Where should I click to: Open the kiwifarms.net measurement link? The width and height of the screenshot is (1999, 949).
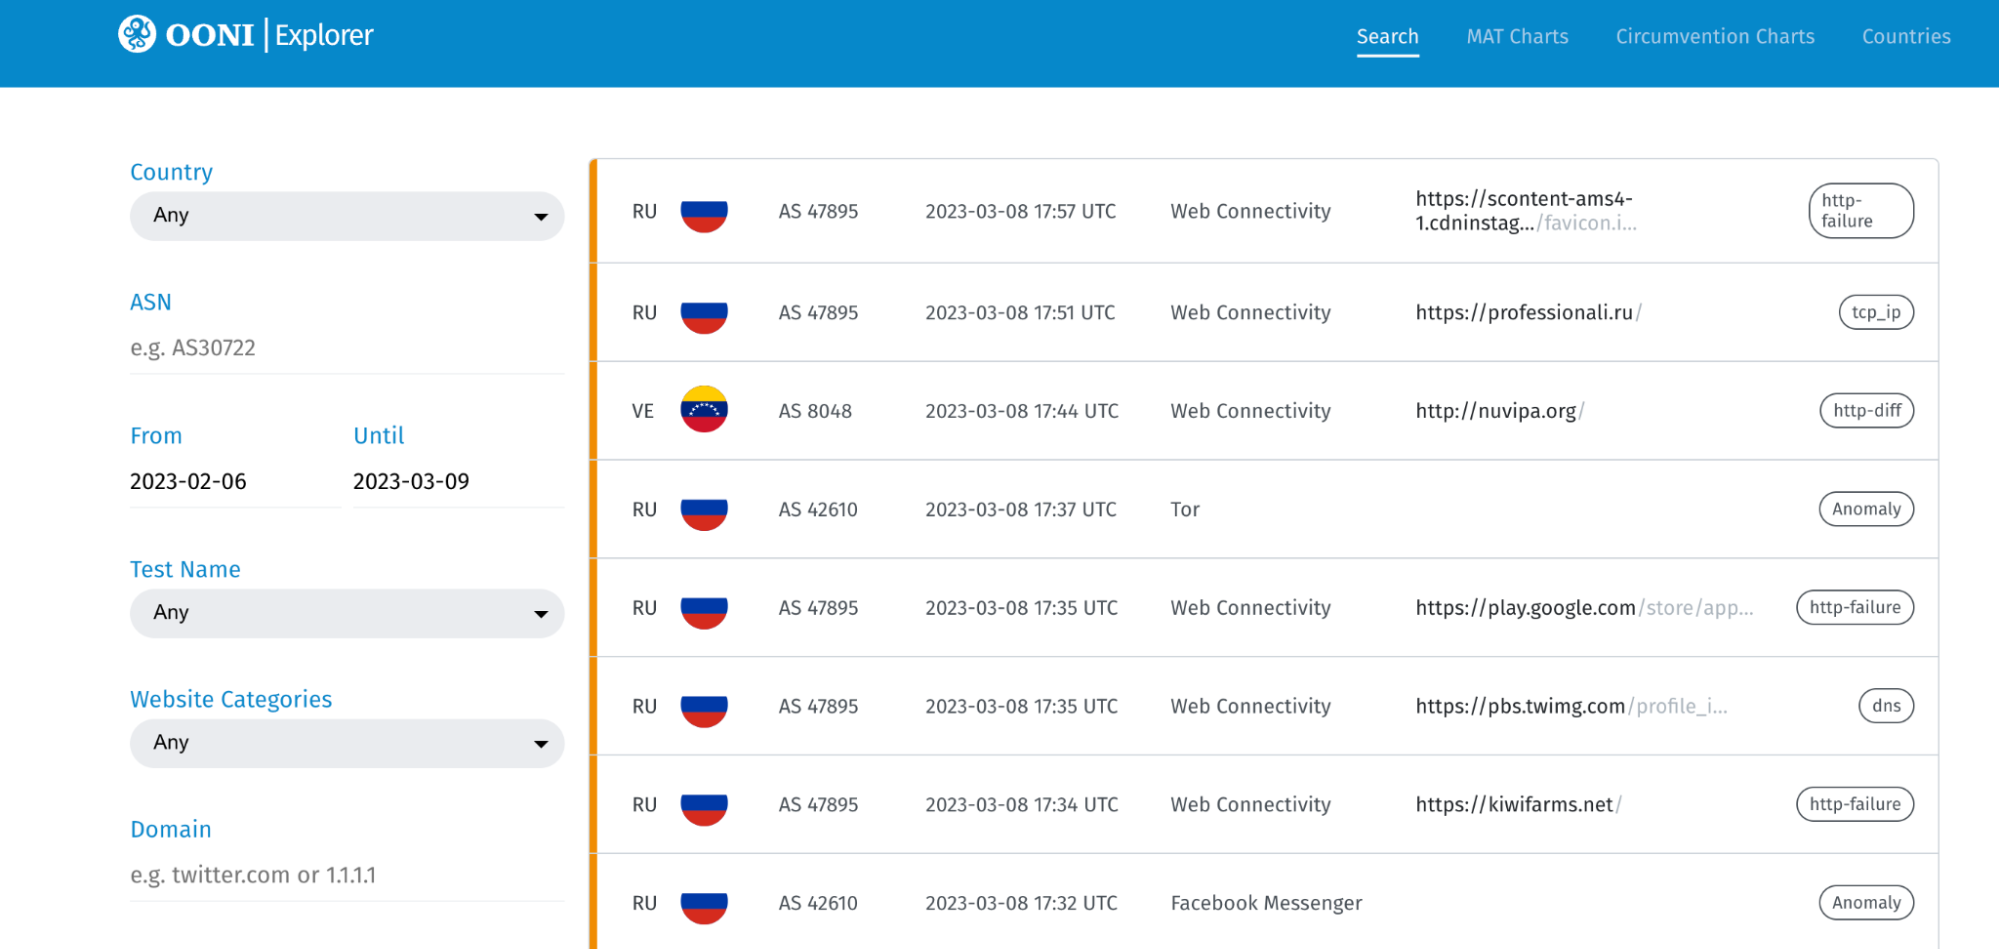tap(1514, 805)
